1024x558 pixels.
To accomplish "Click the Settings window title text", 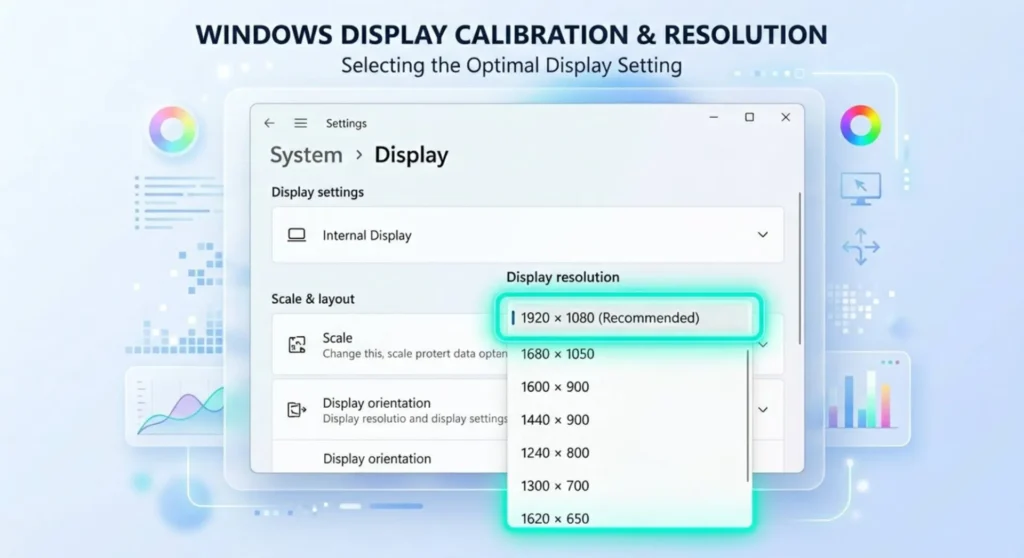I will point(346,123).
